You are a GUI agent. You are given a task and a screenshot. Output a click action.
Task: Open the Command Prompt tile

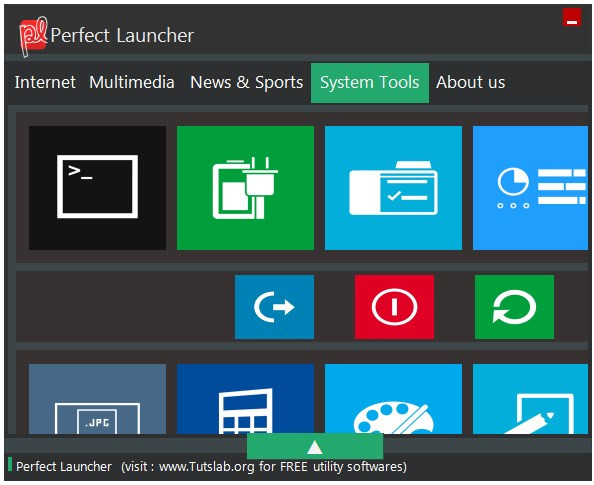coord(97,188)
